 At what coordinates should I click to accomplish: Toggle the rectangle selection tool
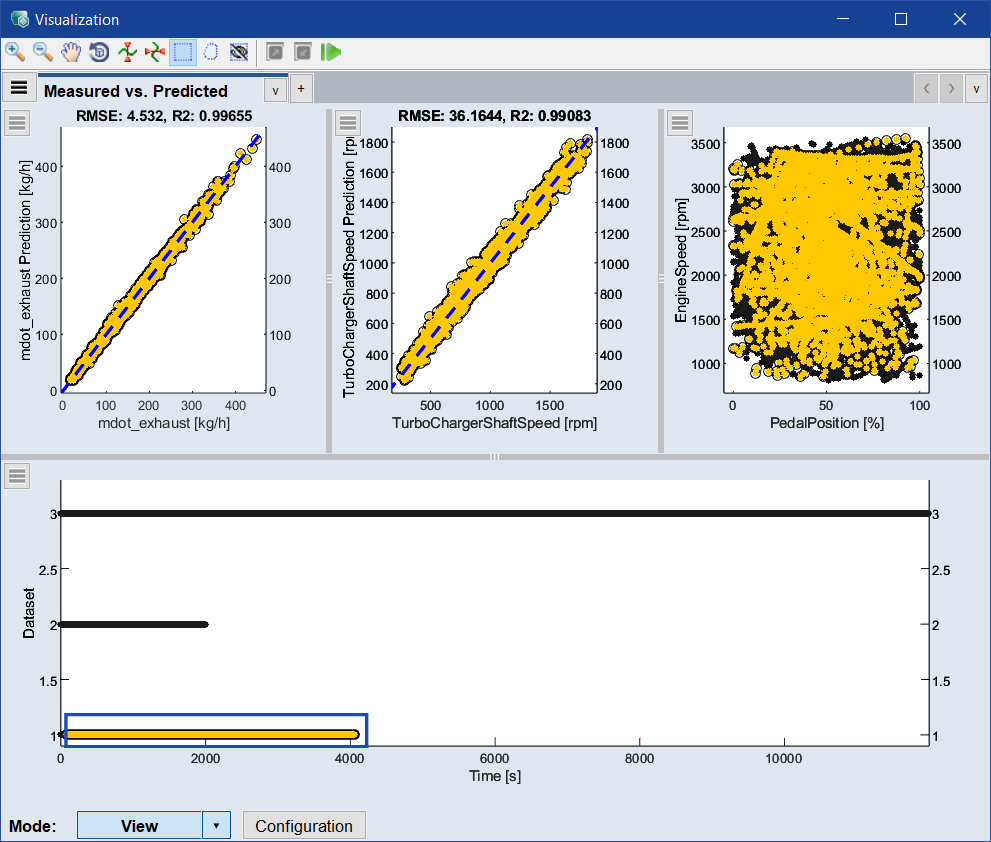tap(183, 51)
